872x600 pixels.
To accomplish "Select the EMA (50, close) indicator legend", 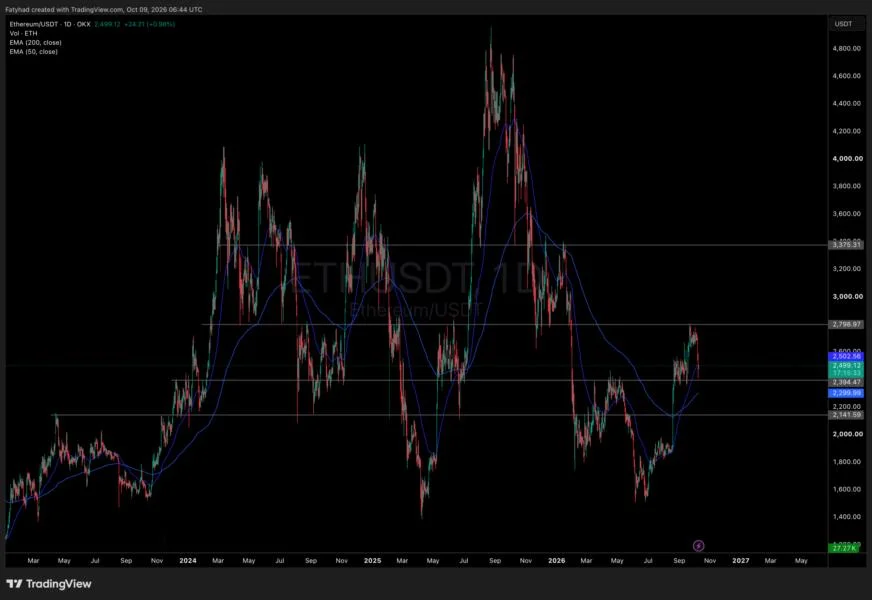I will 33,52.
